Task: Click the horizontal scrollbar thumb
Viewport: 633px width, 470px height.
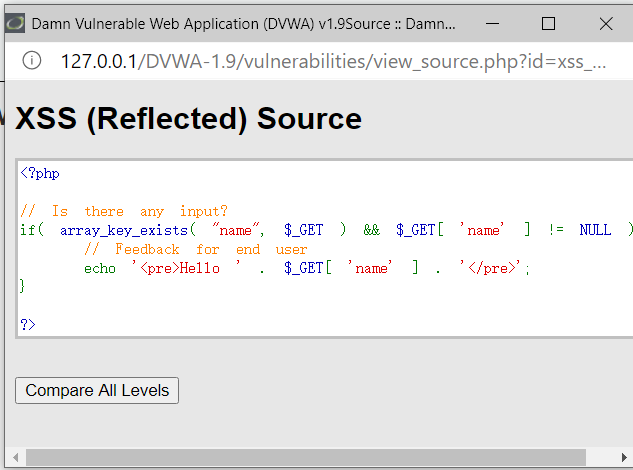Action: (306, 457)
